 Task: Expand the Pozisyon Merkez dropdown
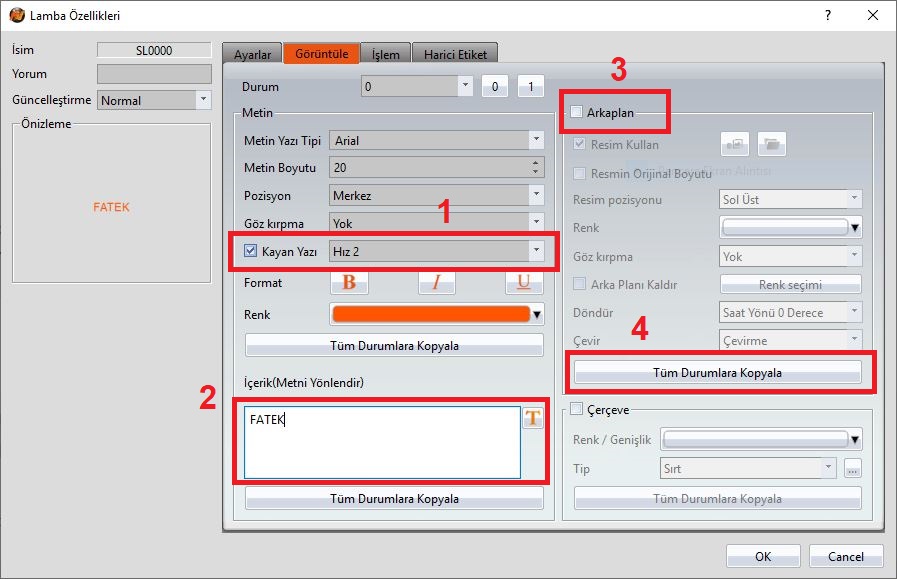click(437, 195)
